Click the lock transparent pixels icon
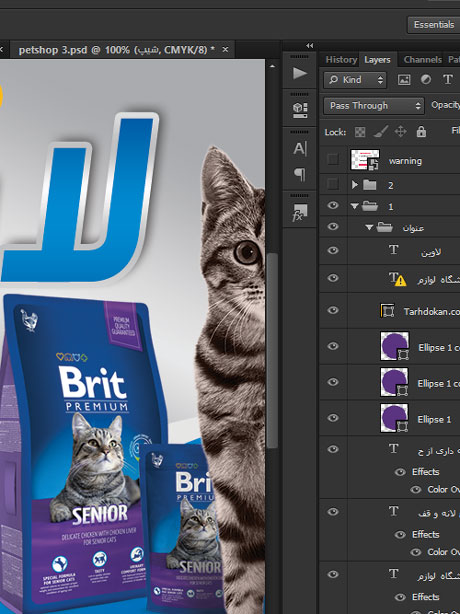Viewport: 460px width, 614px height. 360,132
